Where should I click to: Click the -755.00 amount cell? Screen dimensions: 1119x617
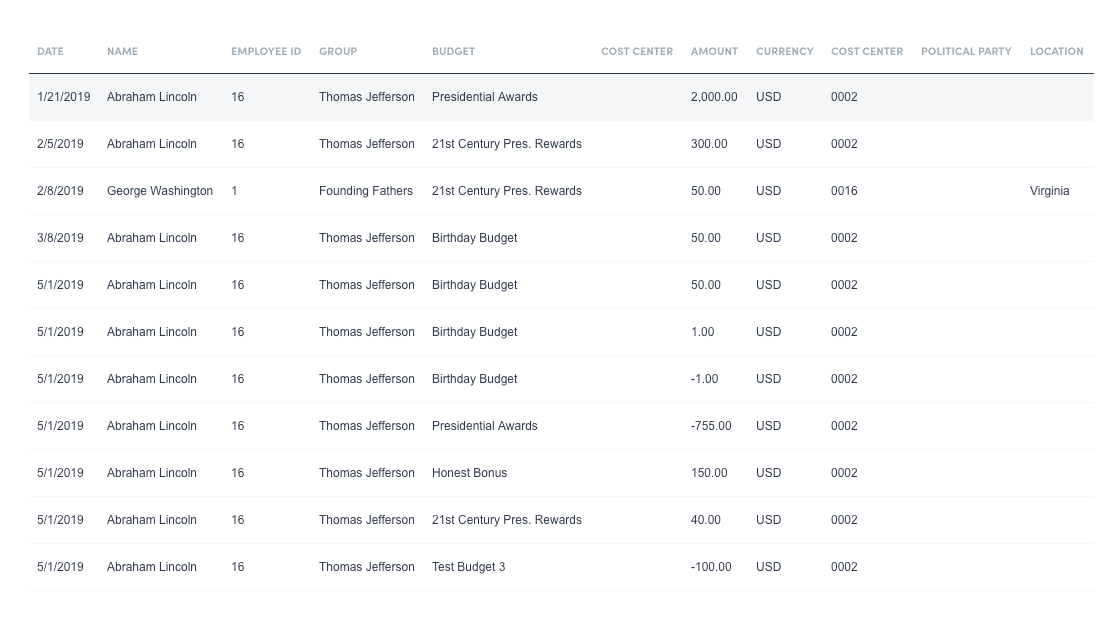click(709, 425)
